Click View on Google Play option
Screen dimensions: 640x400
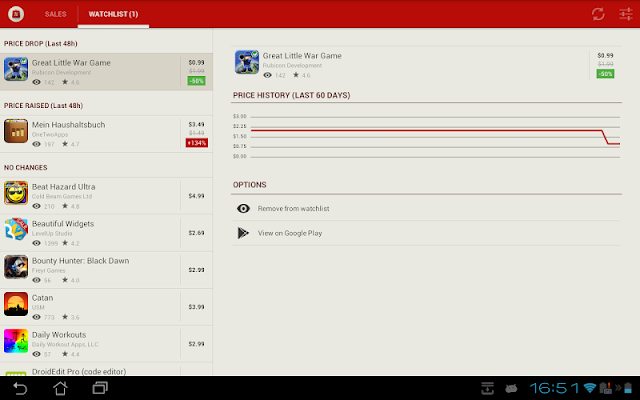(x=426, y=233)
